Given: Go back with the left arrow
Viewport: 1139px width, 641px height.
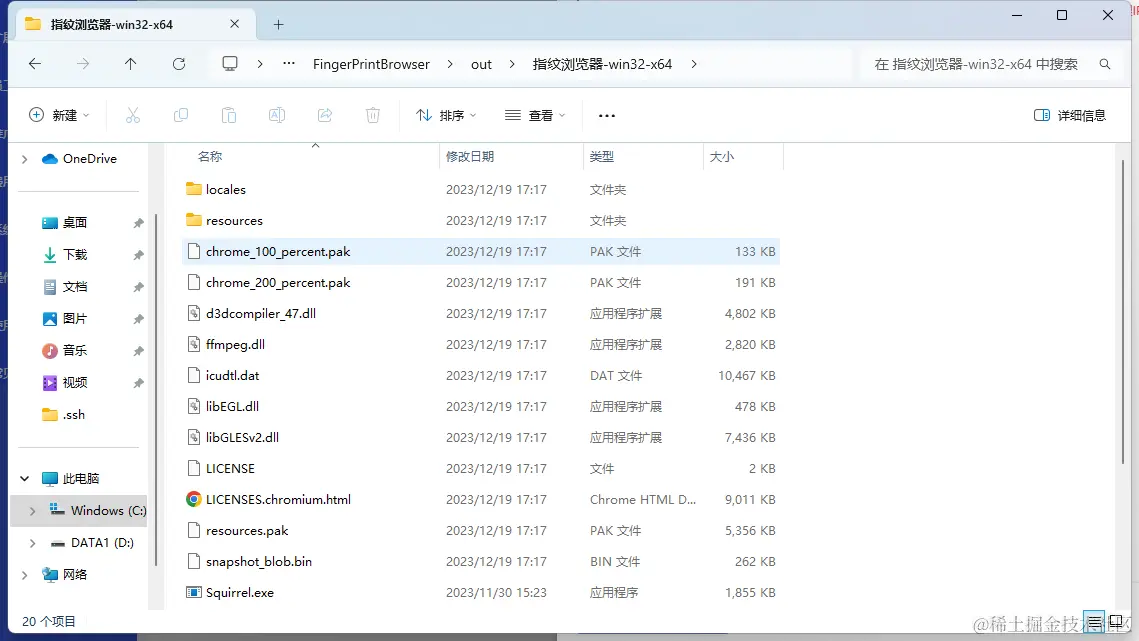Looking at the screenshot, I should point(35,64).
